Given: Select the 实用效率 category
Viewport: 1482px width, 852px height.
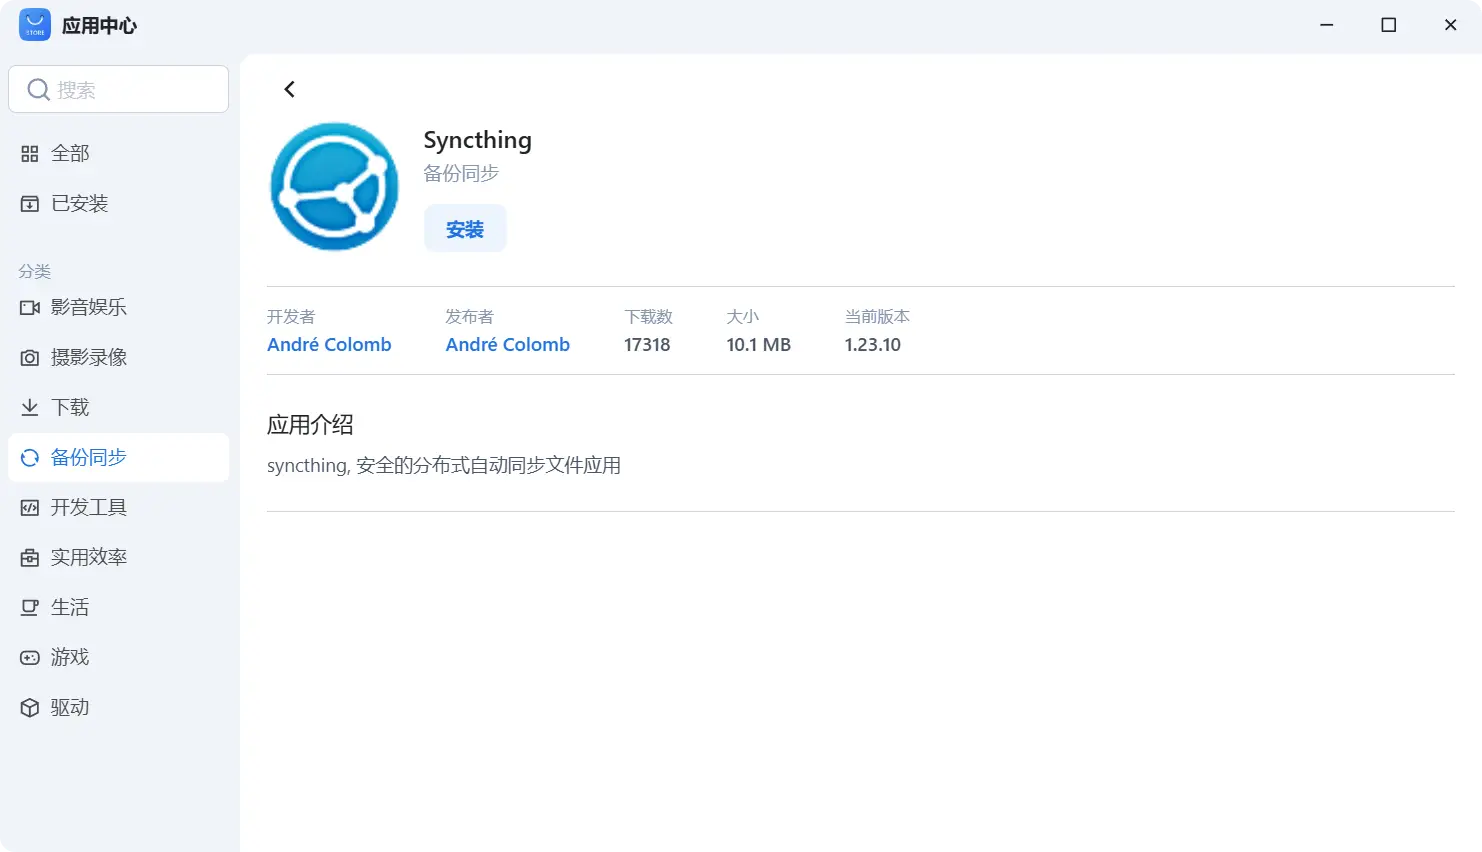Looking at the screenshot, I should tap(118, 557).
